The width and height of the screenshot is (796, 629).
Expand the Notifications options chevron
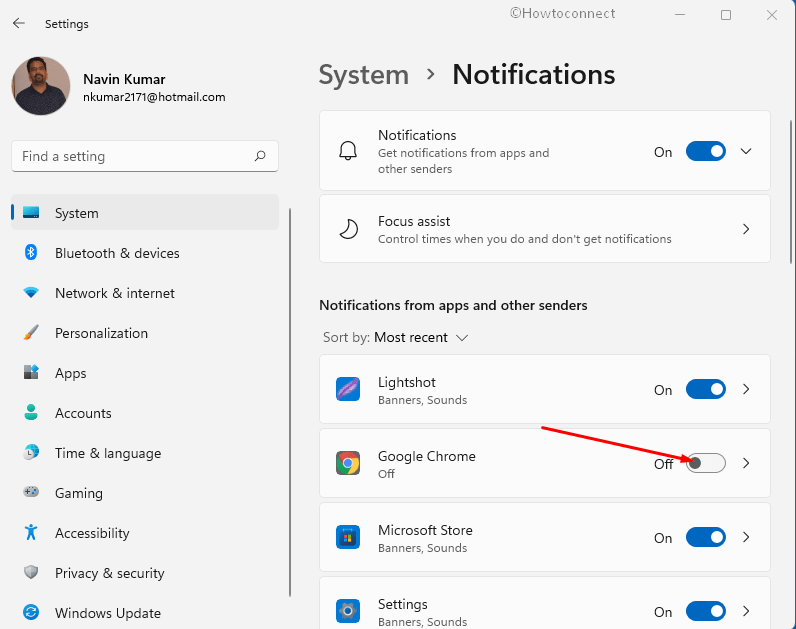pos(746,151)
